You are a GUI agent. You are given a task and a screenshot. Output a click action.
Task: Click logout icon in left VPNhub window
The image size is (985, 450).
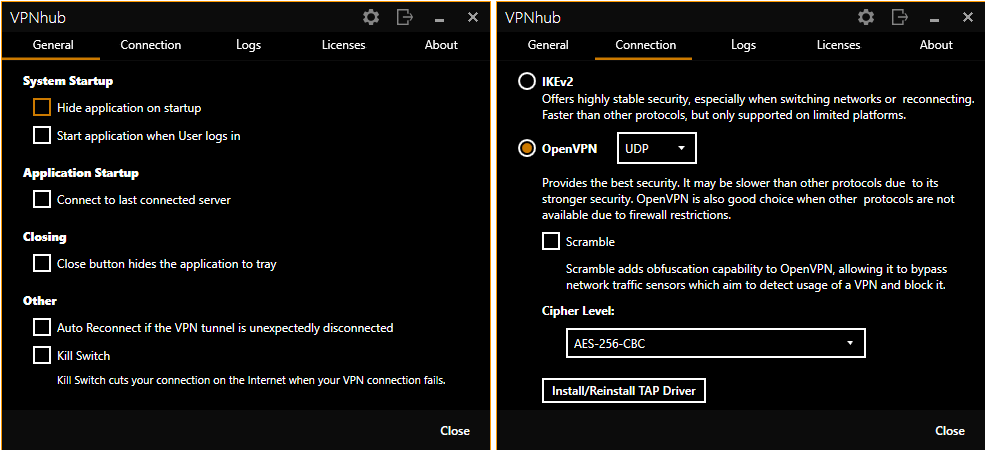click(x=405, y=18)
